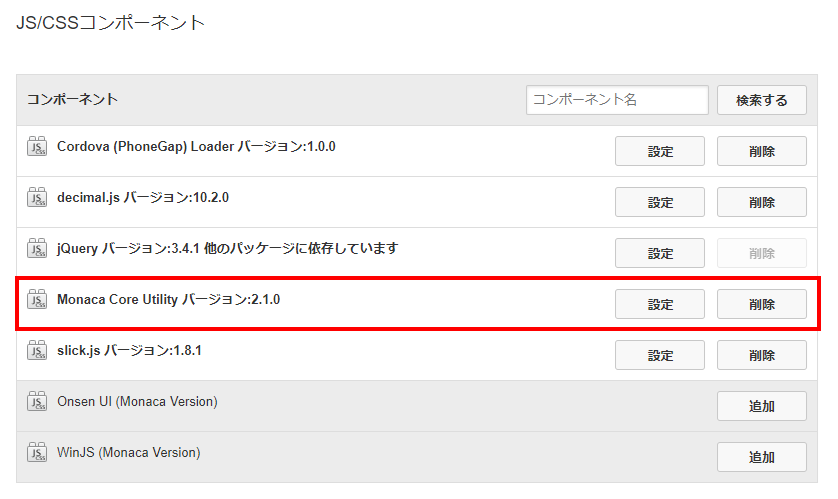Screen dimensions: 838x499
Task: Remove decimal.js with 削除 button
Action: [x=762, y=202]
